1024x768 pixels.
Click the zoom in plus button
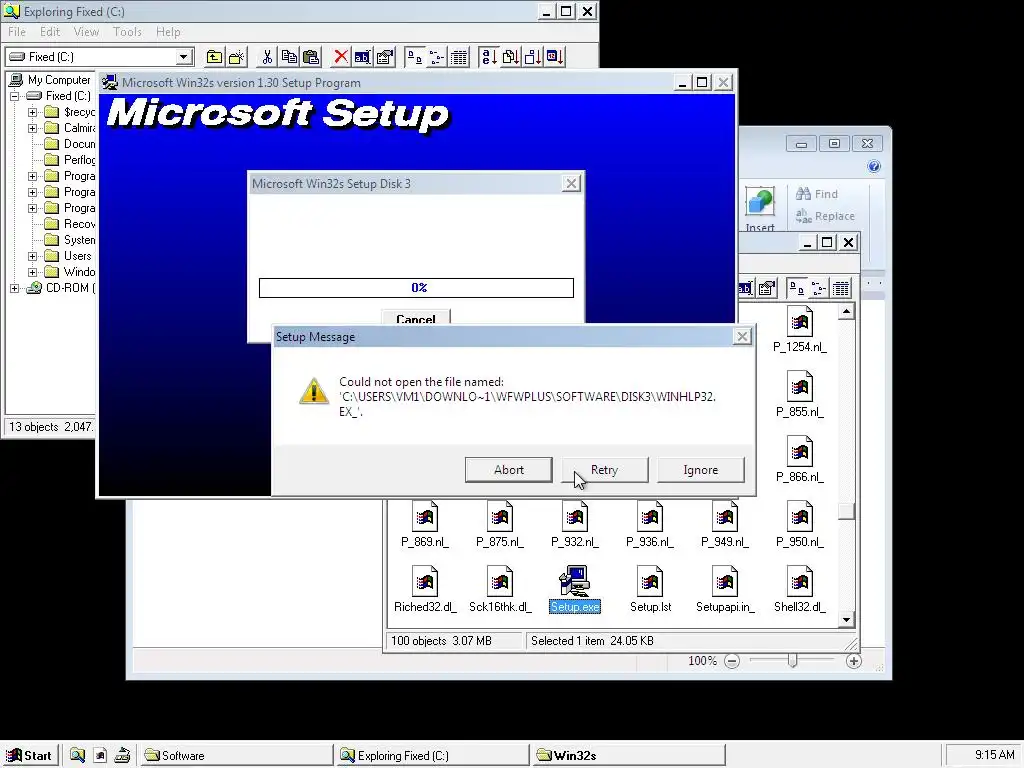854,661
